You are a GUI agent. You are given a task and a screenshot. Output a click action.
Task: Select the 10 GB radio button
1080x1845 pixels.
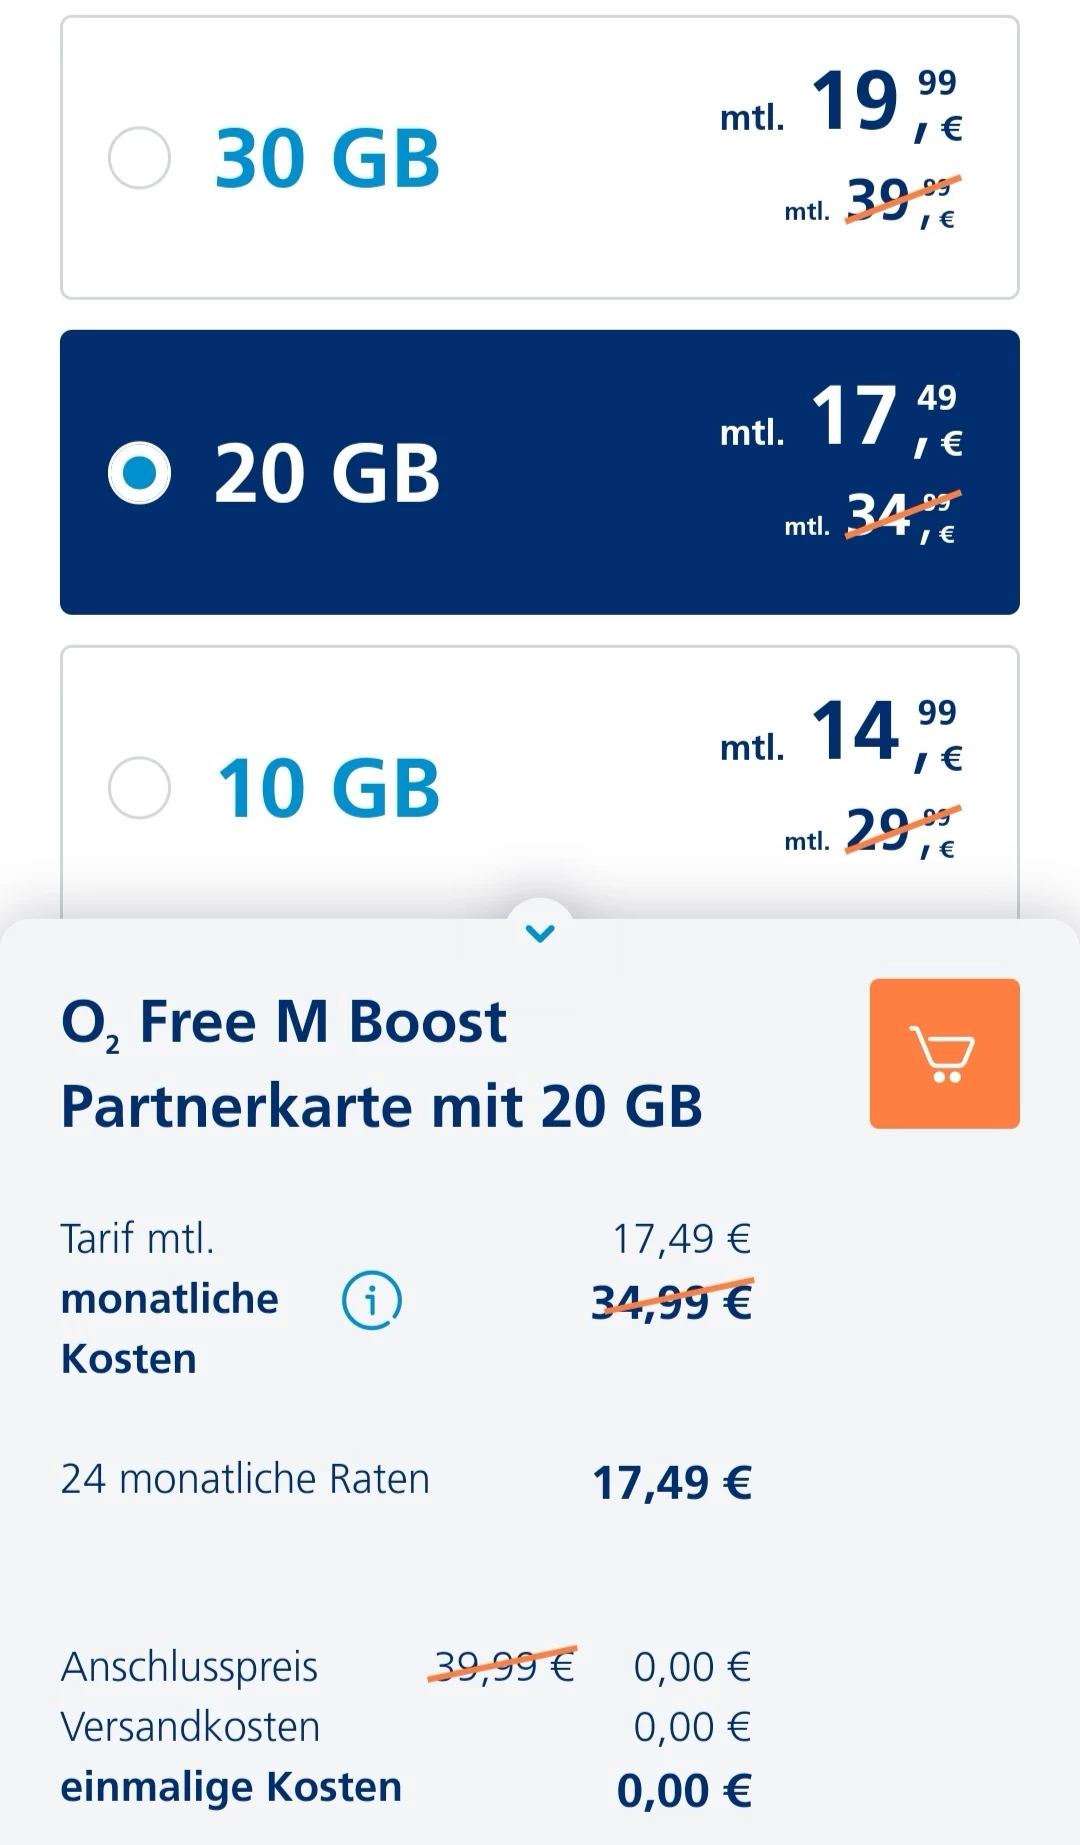(x=139, y=788)
